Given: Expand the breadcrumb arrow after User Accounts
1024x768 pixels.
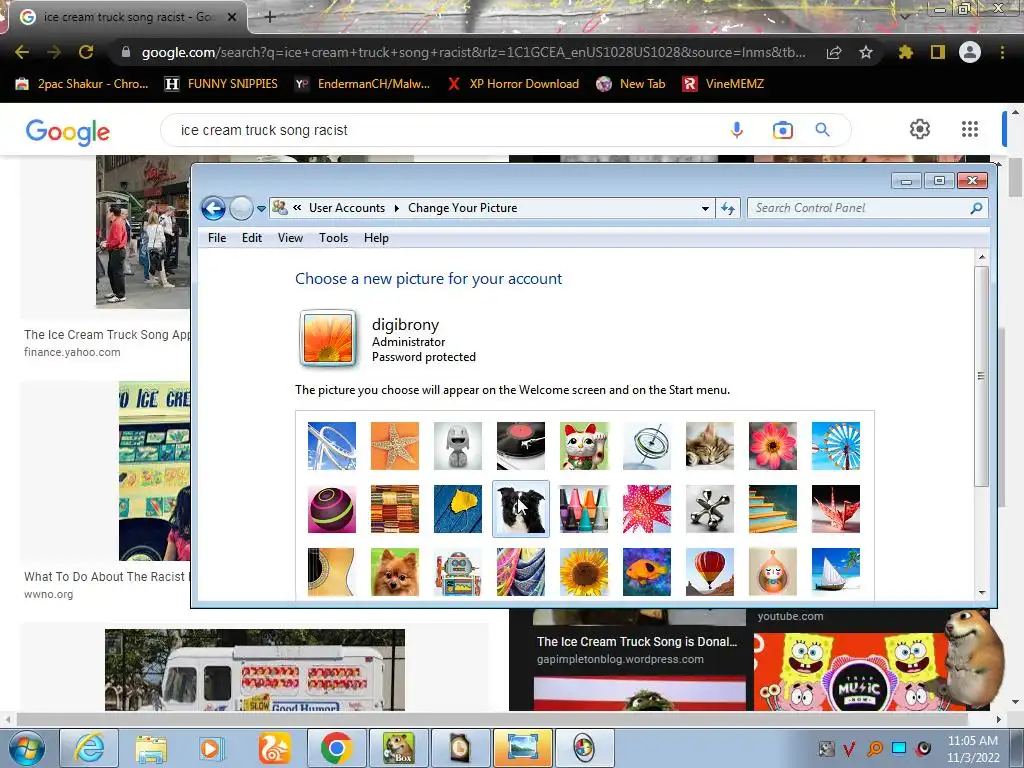Looking at the screenshot, I should point(396,208).
